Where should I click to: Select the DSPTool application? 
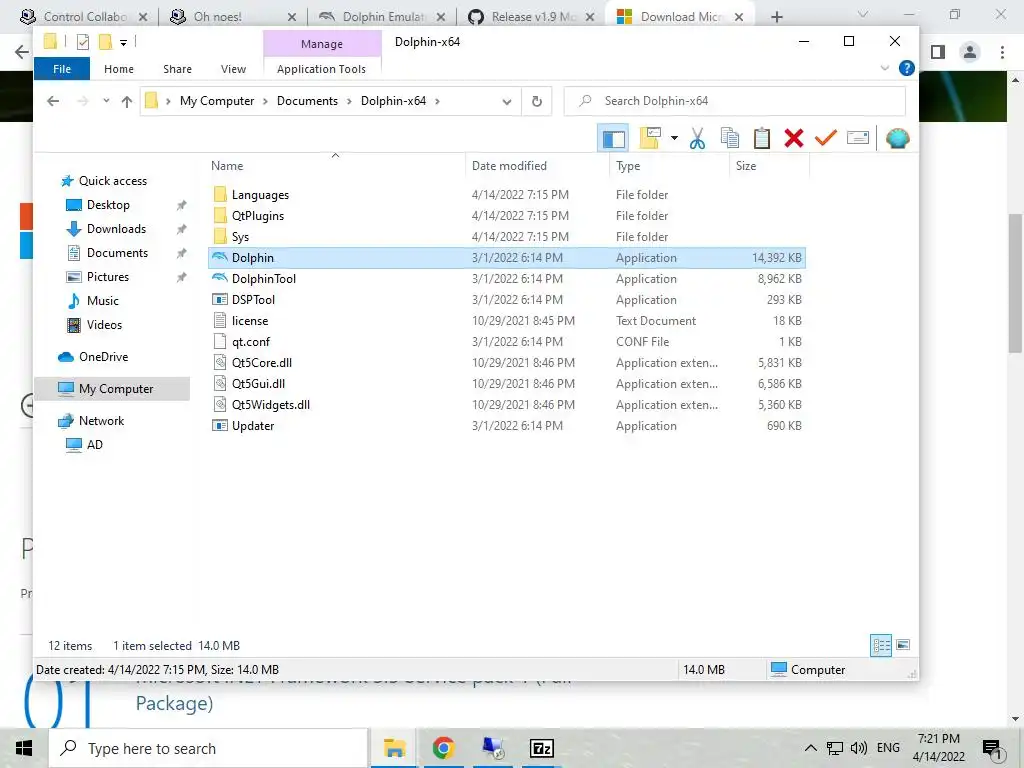507,300
